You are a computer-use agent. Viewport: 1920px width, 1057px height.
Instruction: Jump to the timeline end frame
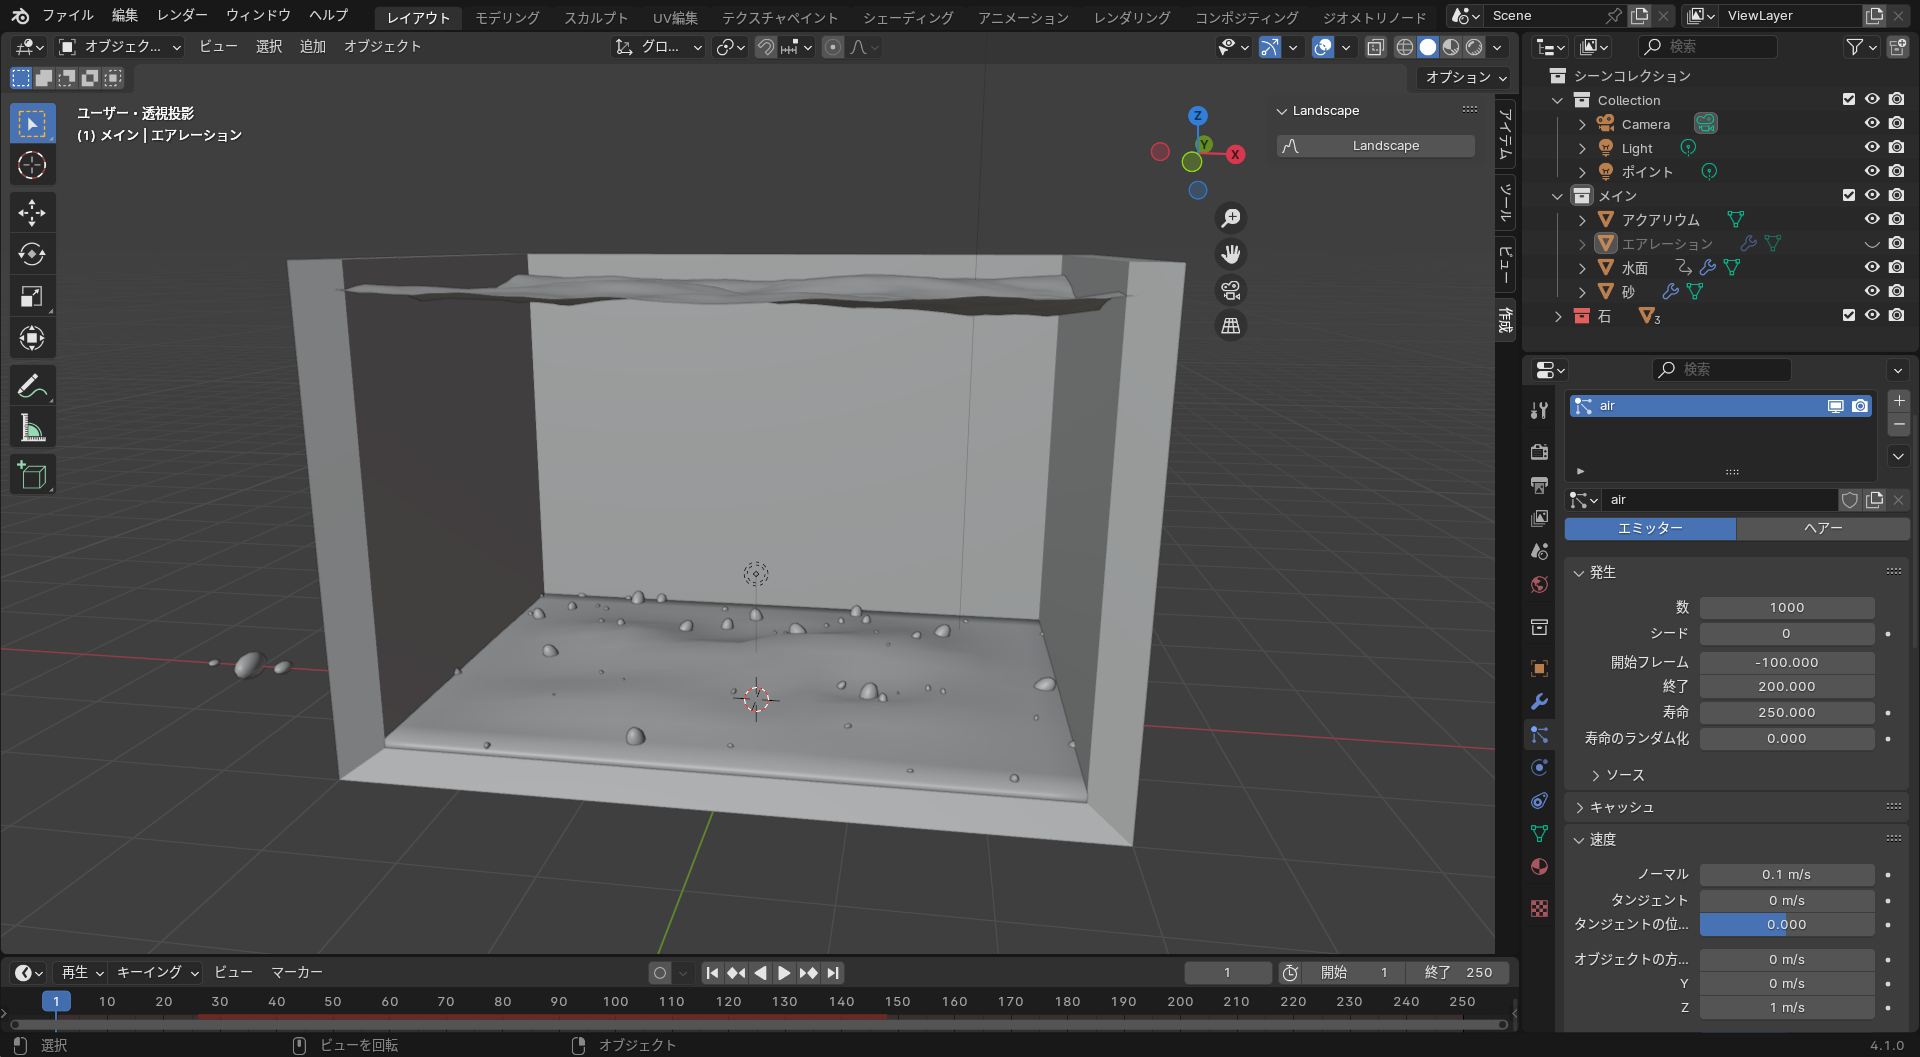833,972
